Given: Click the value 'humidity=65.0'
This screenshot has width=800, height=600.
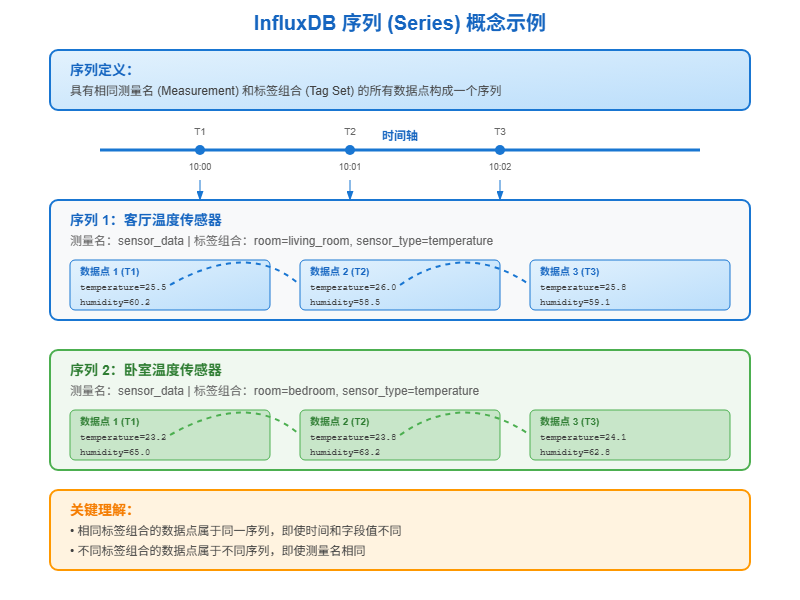Looking at the screenshot, I should coord(115,452).
